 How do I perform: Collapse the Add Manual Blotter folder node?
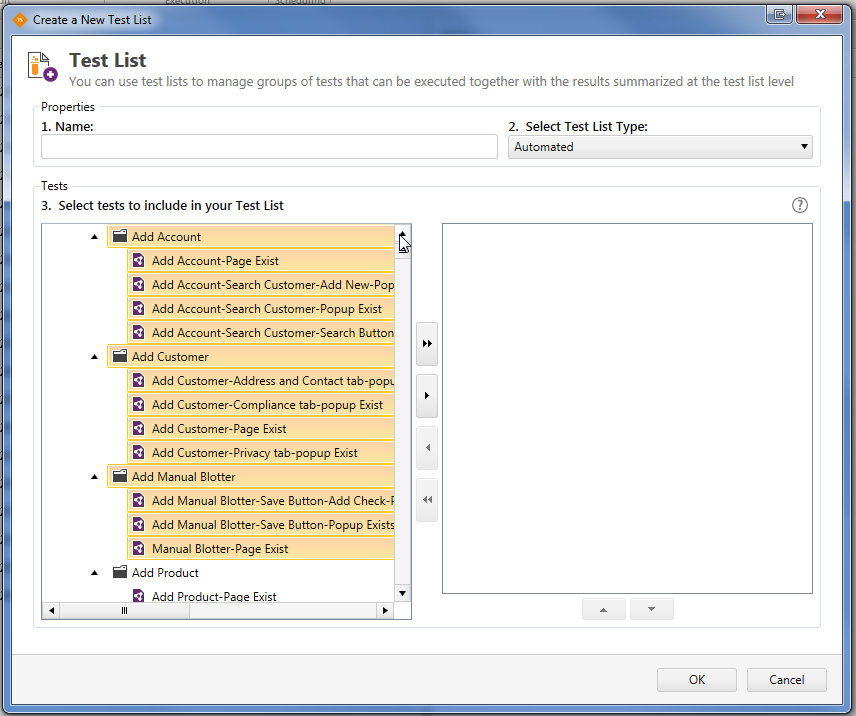click(x=95, y=477)
